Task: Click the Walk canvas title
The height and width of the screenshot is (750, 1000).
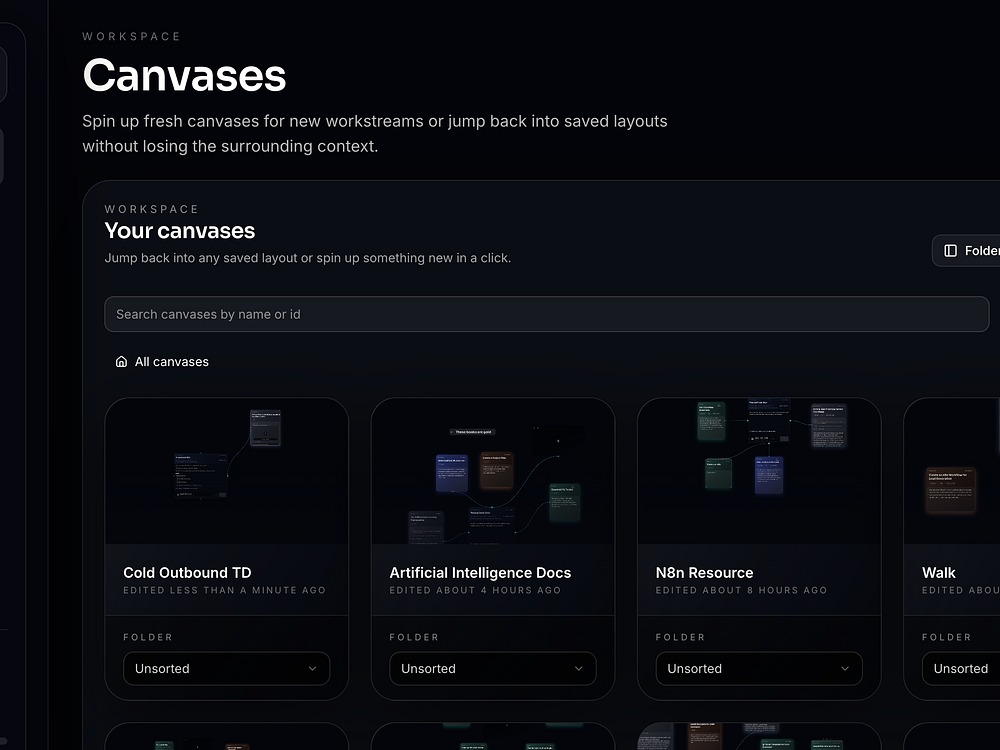Action: (938, 573)
